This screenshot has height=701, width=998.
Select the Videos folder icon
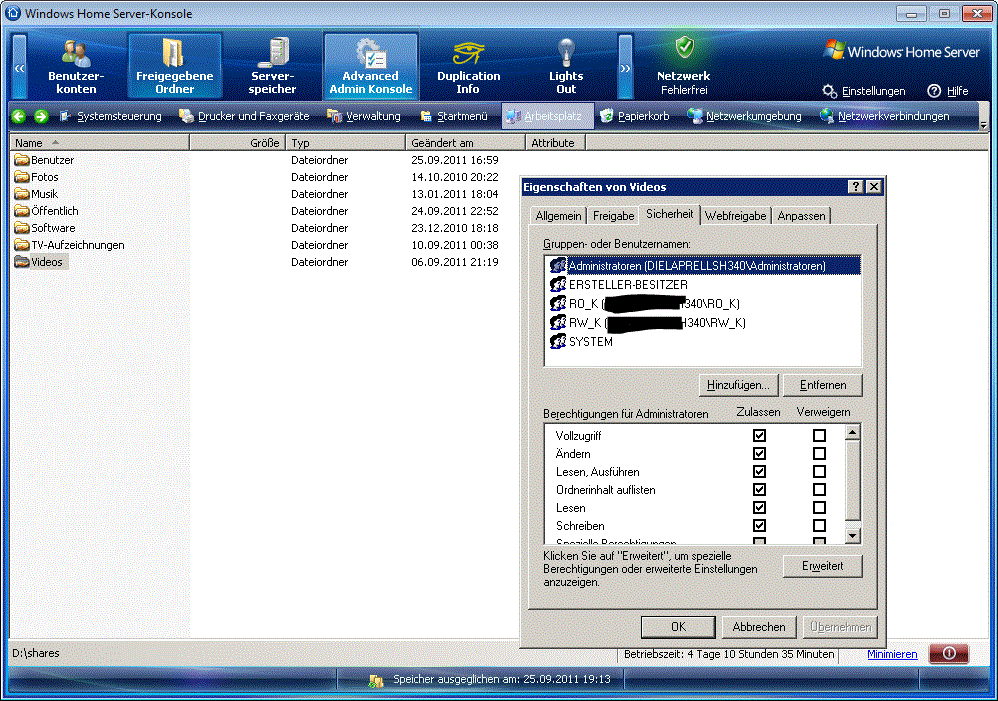click(x=22, y=262)
